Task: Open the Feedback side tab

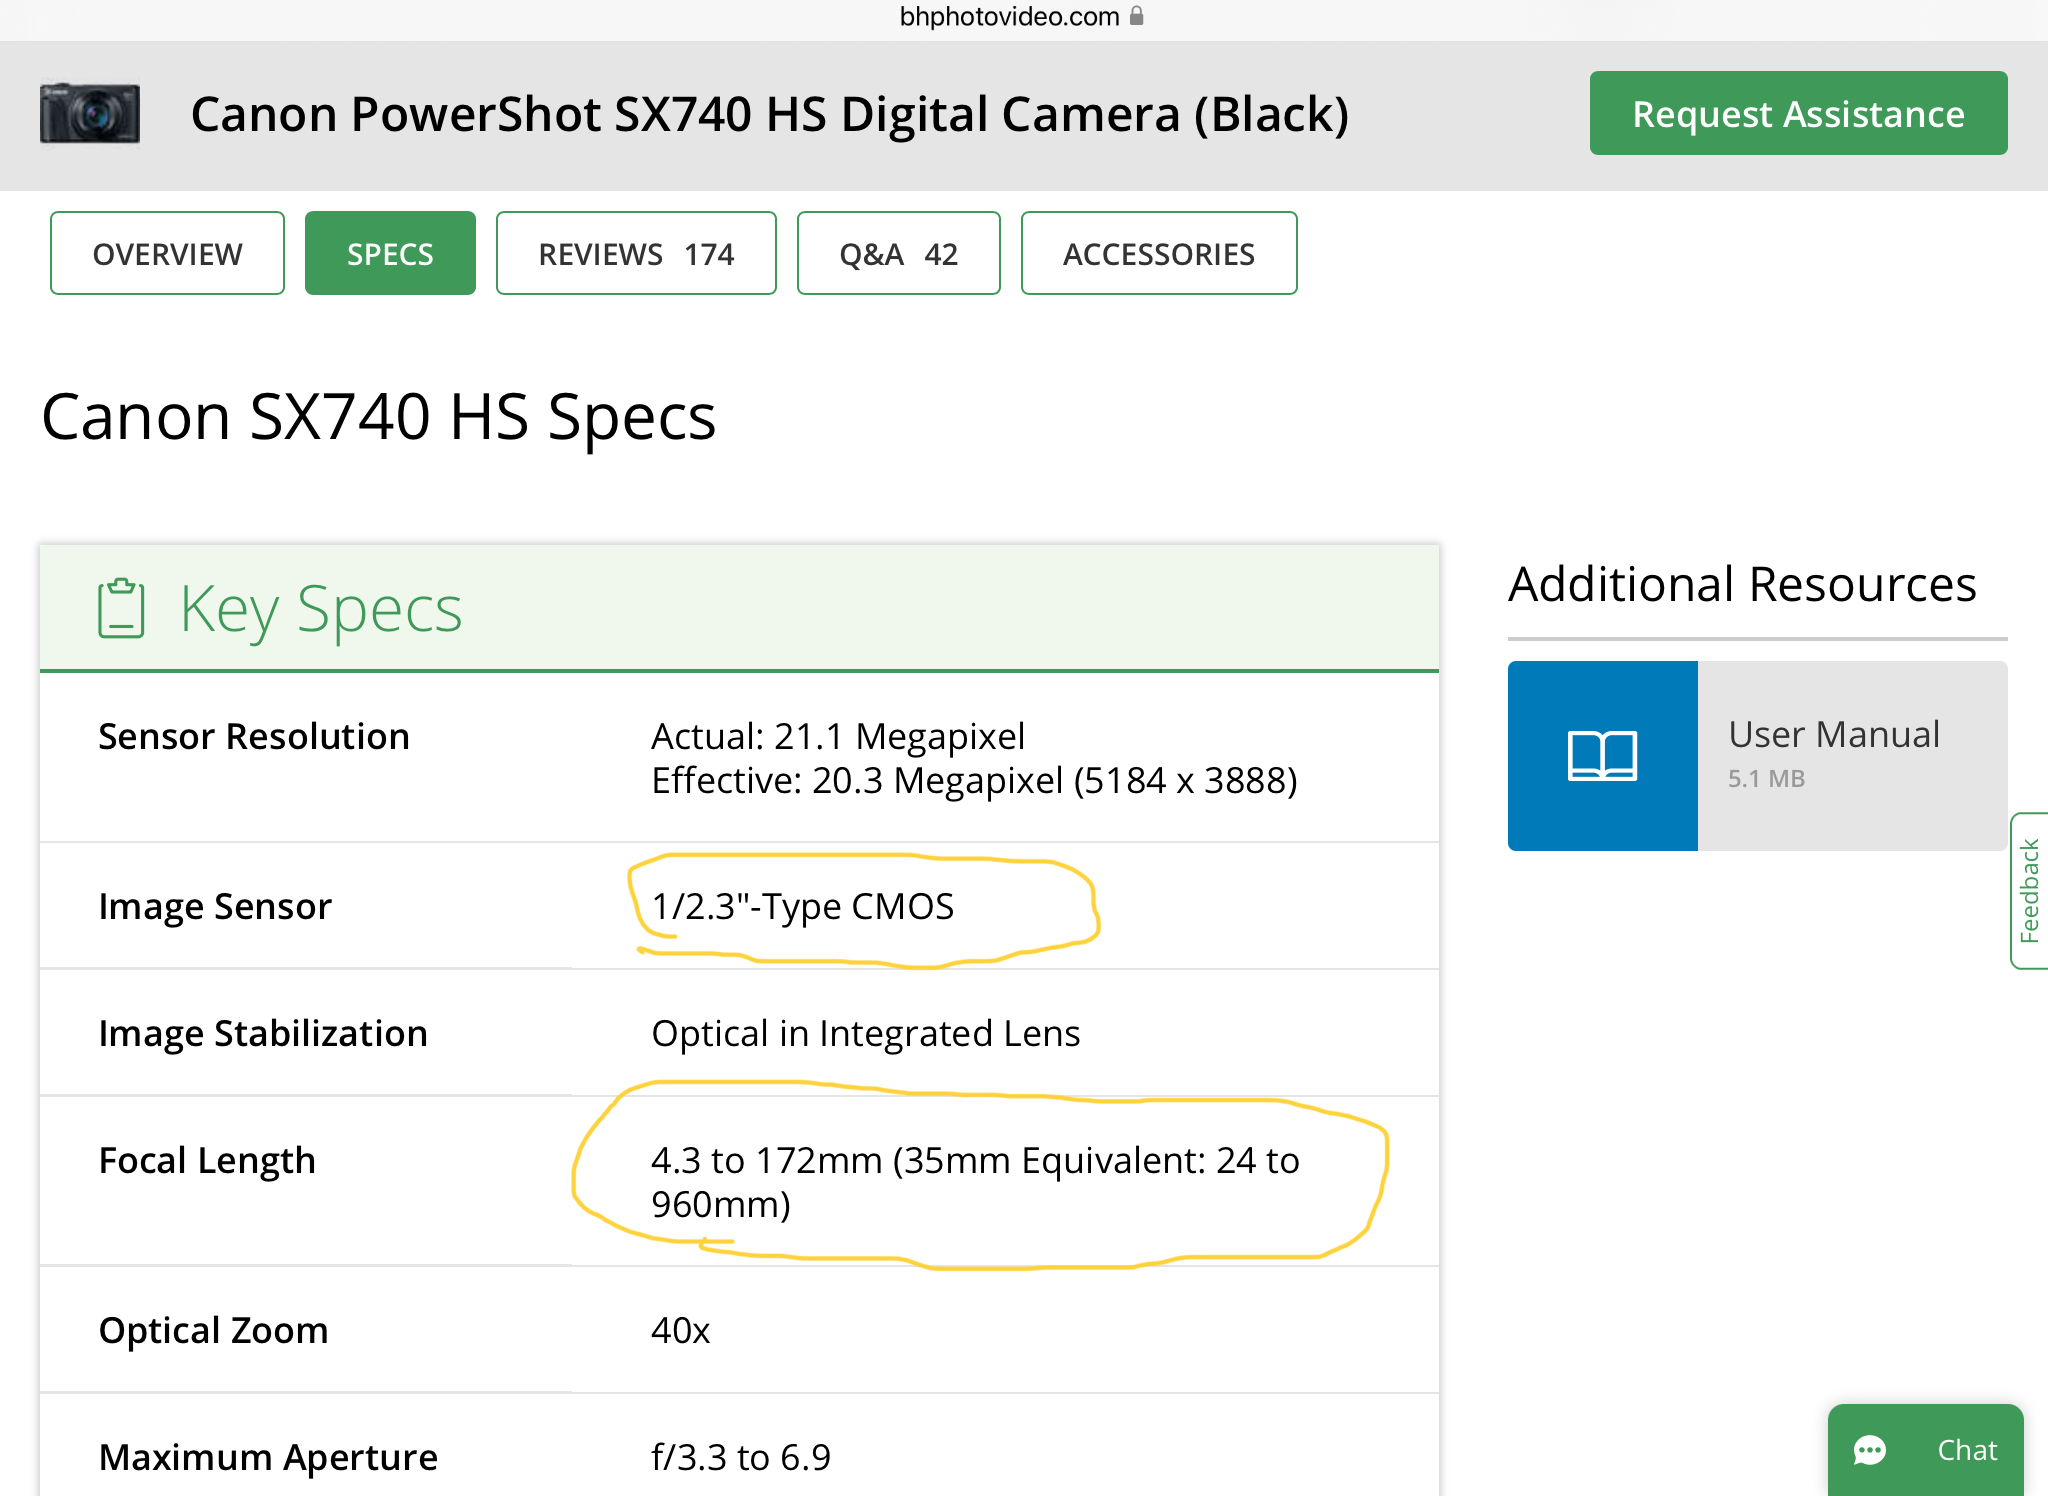Action: 2029,890
